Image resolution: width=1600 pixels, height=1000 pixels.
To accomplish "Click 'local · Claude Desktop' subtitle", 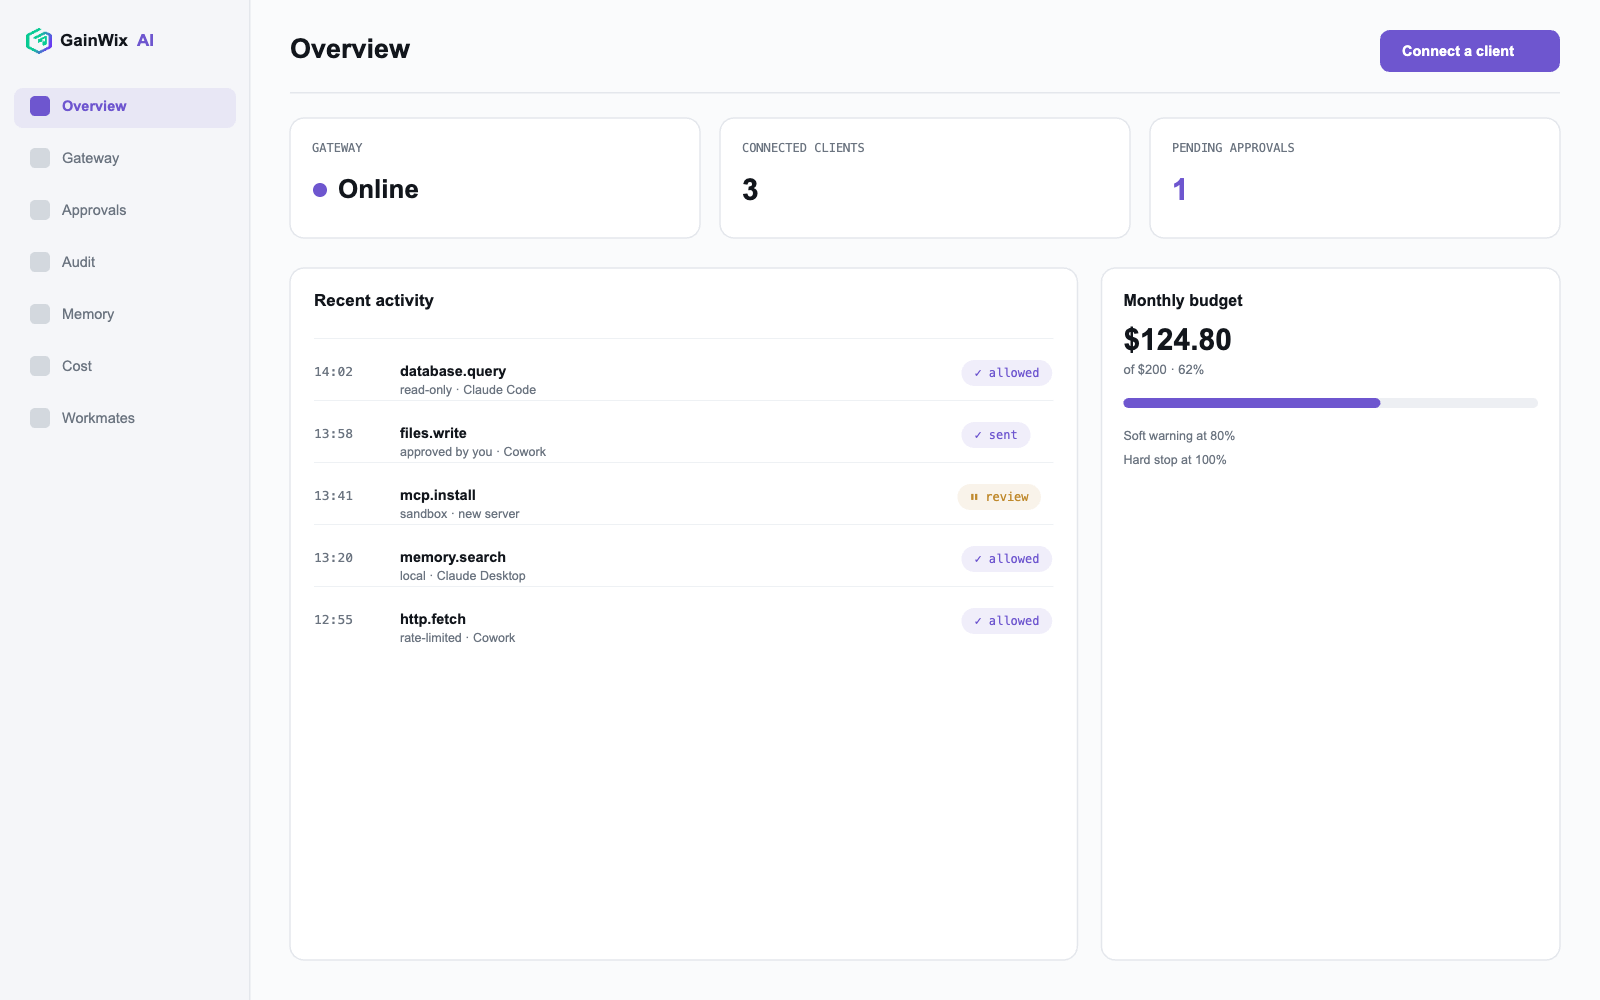I will (x=463, y=576).
